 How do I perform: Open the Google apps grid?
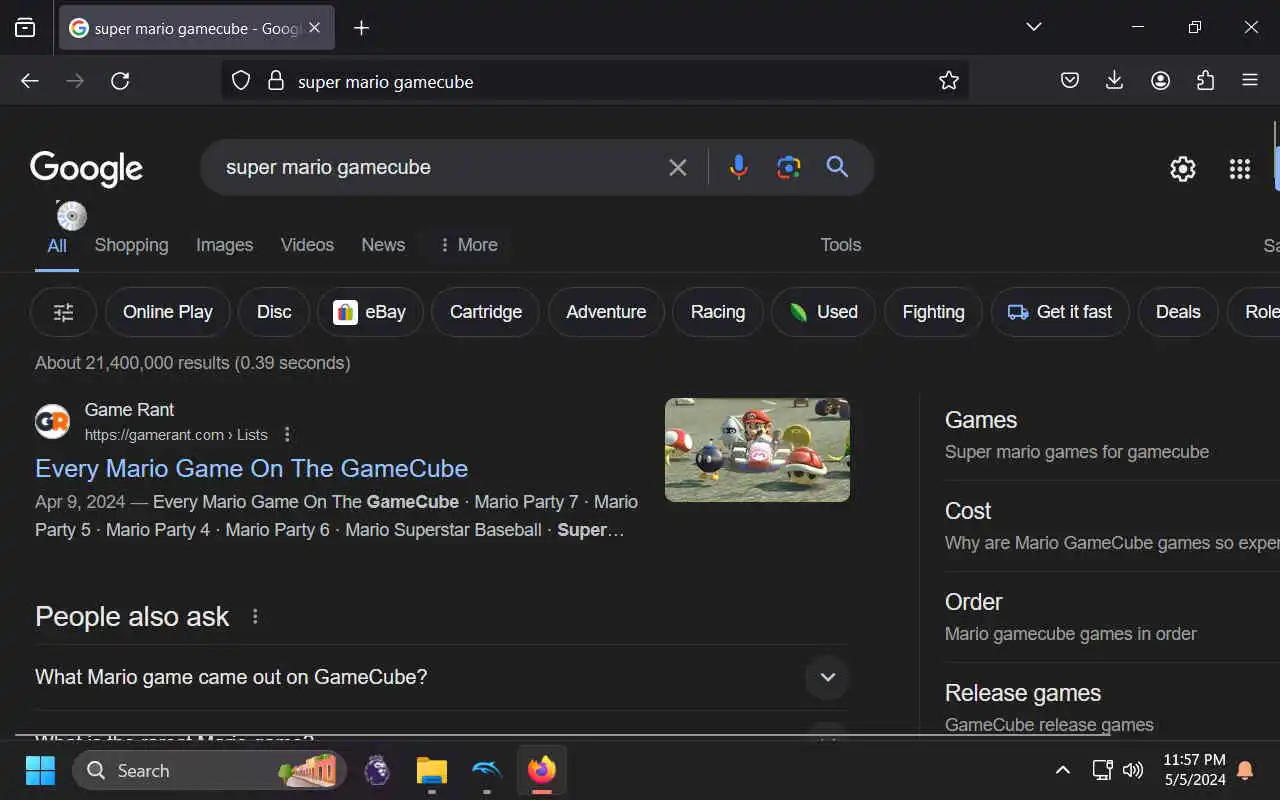(1240, 169)
